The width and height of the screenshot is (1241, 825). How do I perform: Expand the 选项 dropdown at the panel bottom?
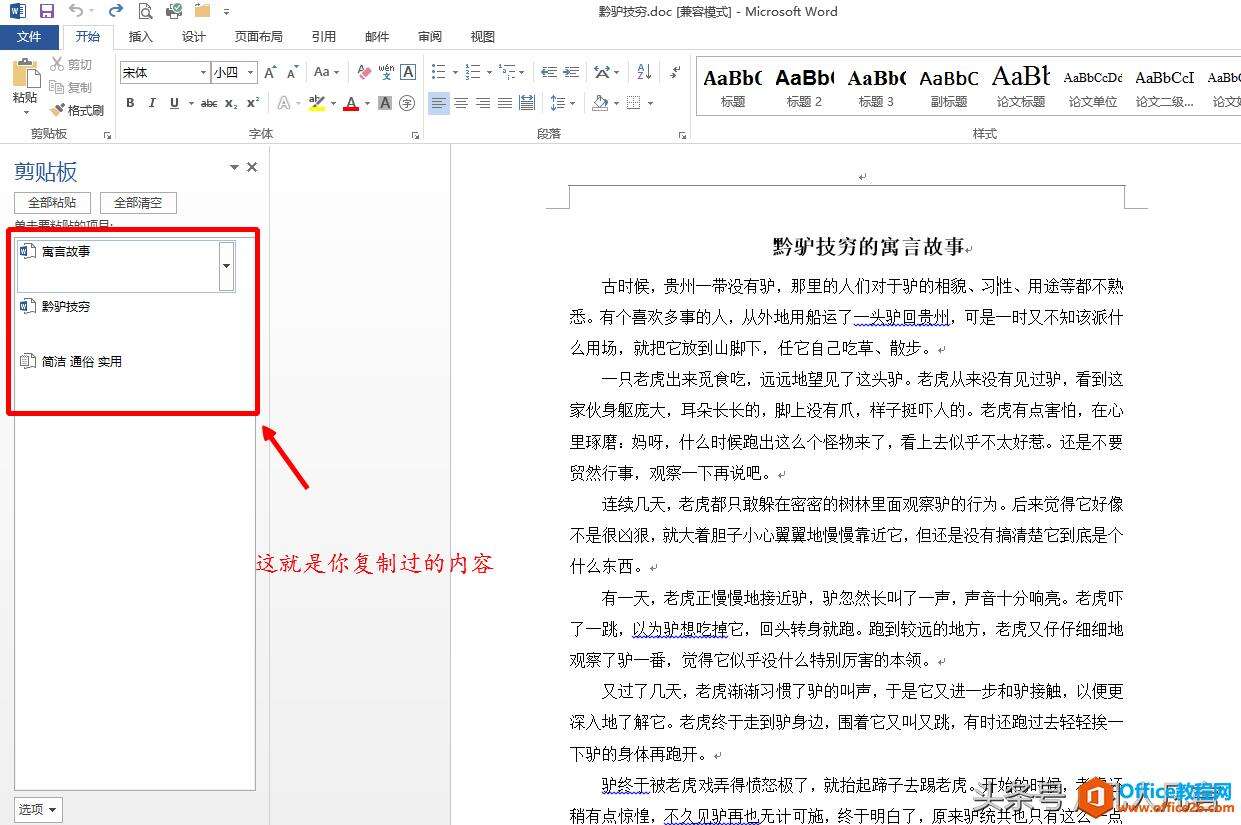click(x=38, y=809)
